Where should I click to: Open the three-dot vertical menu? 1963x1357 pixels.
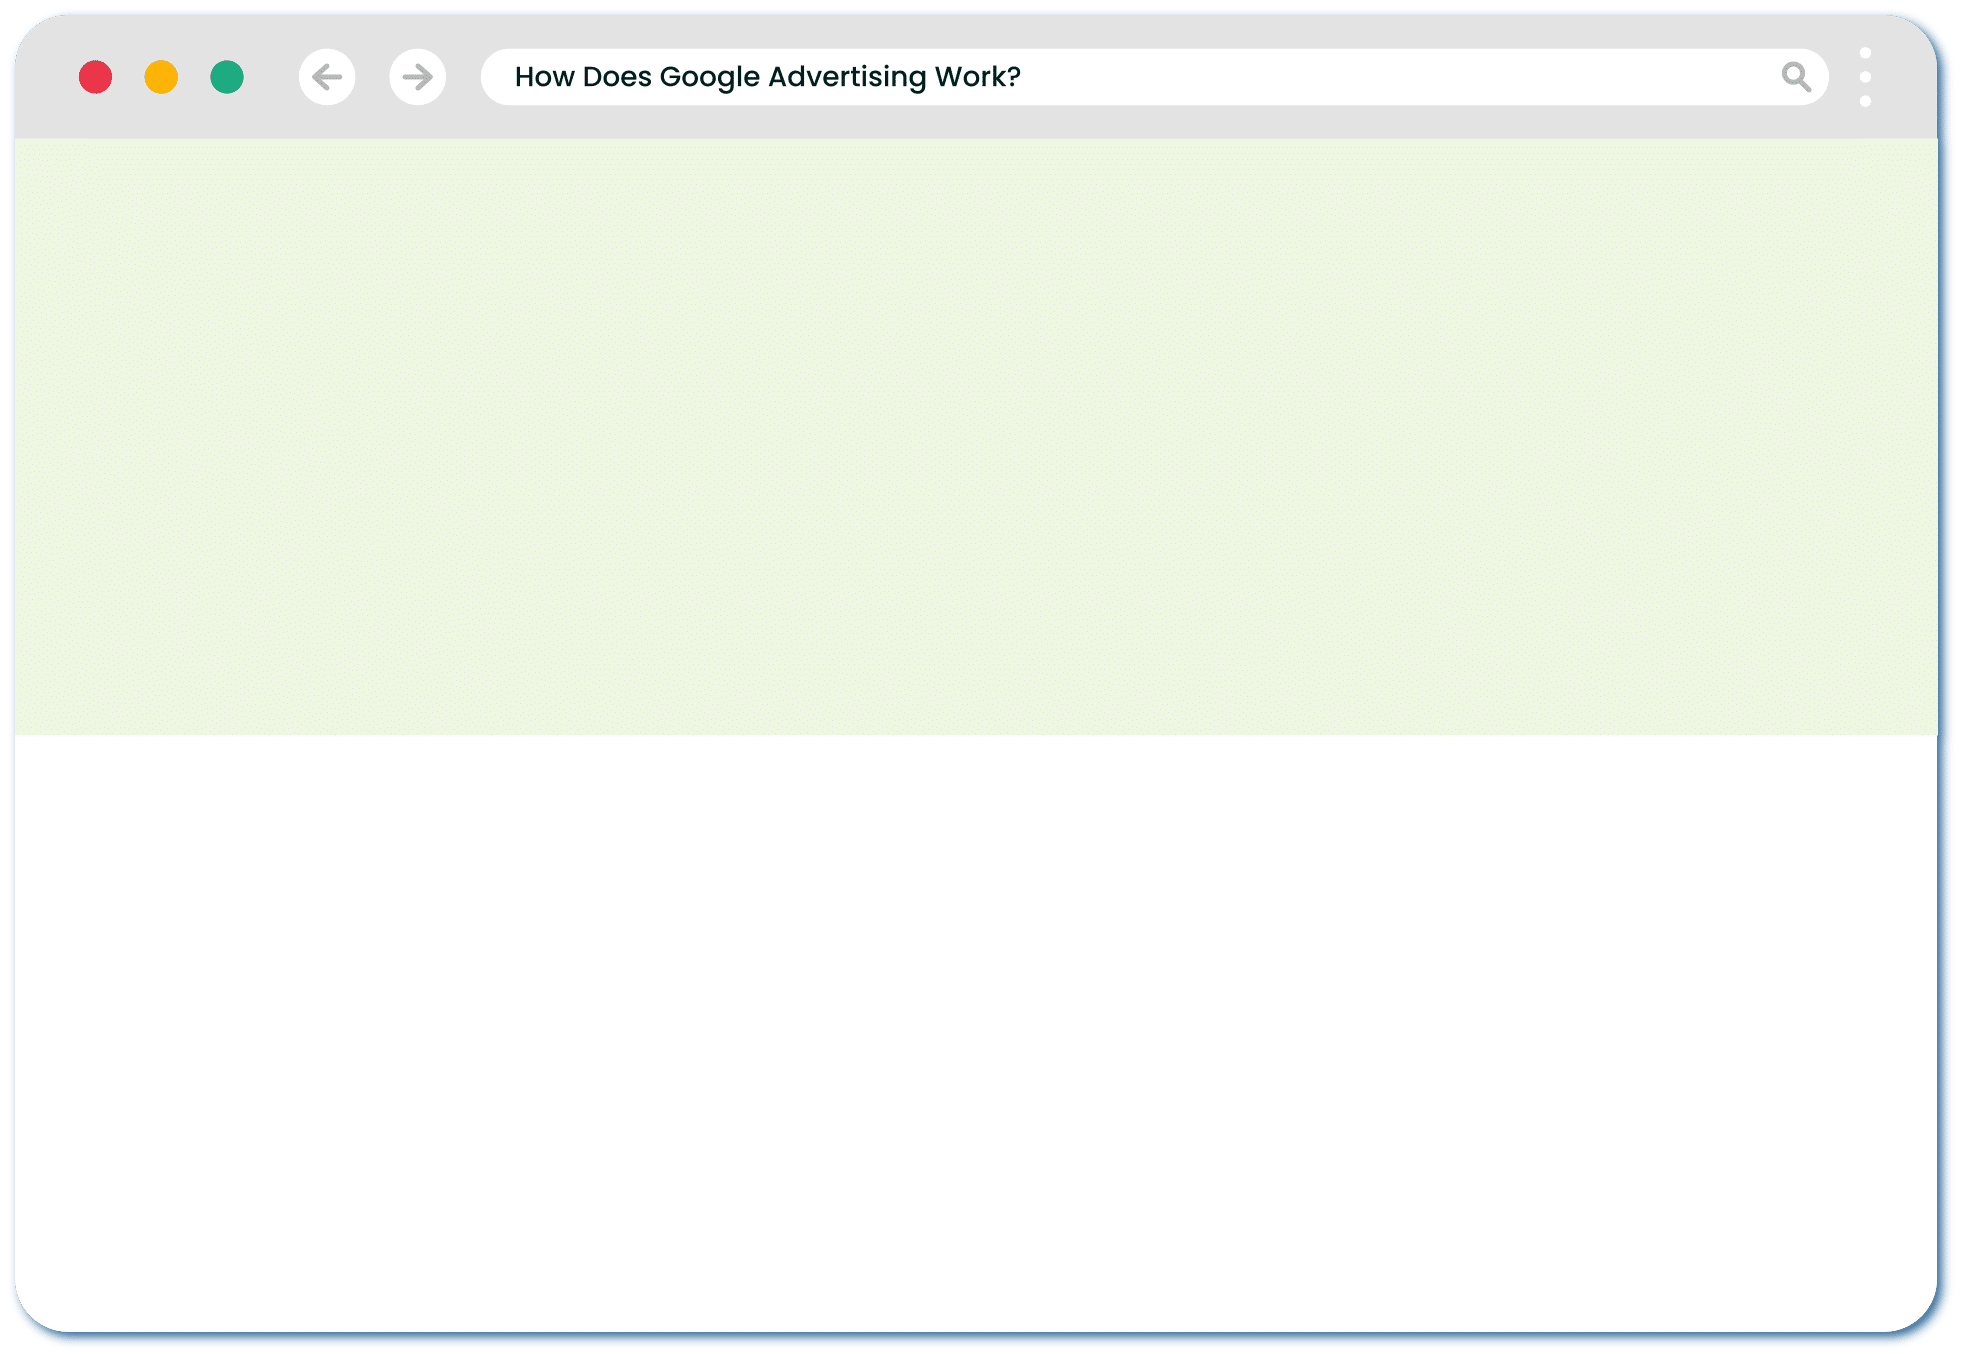pyautogui.click(x=1865, y=77)
